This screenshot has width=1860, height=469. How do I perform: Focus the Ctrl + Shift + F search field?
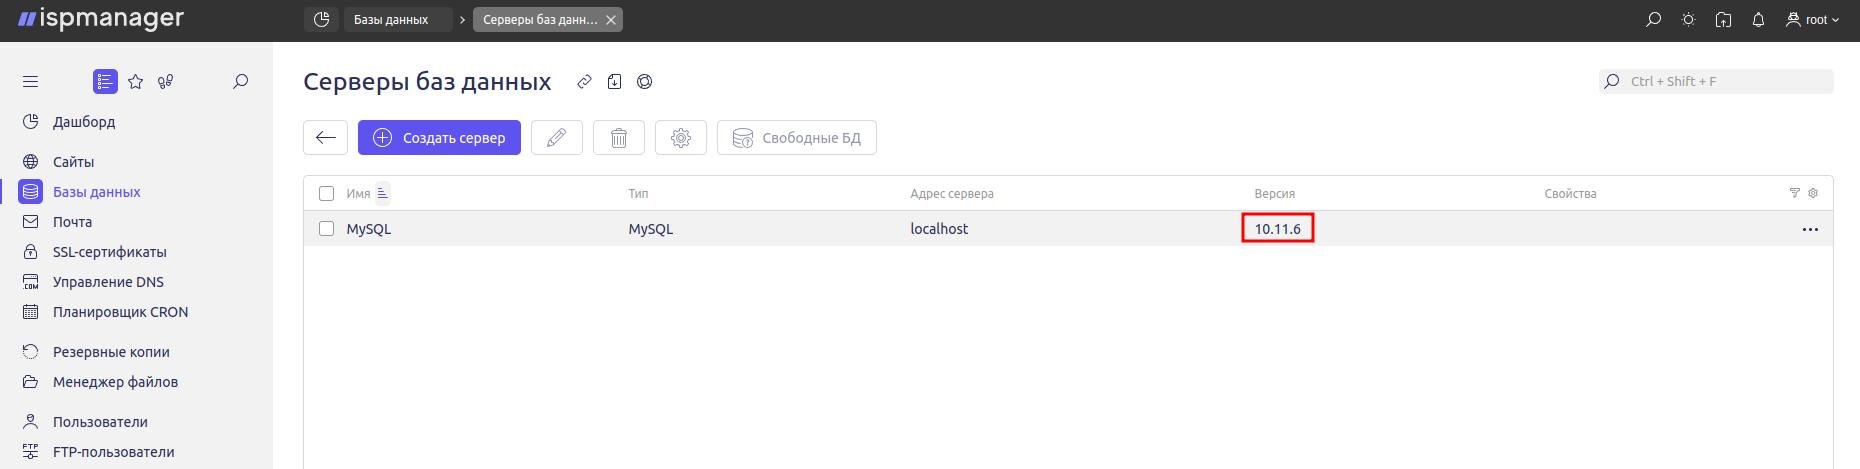coord(1716,82)
